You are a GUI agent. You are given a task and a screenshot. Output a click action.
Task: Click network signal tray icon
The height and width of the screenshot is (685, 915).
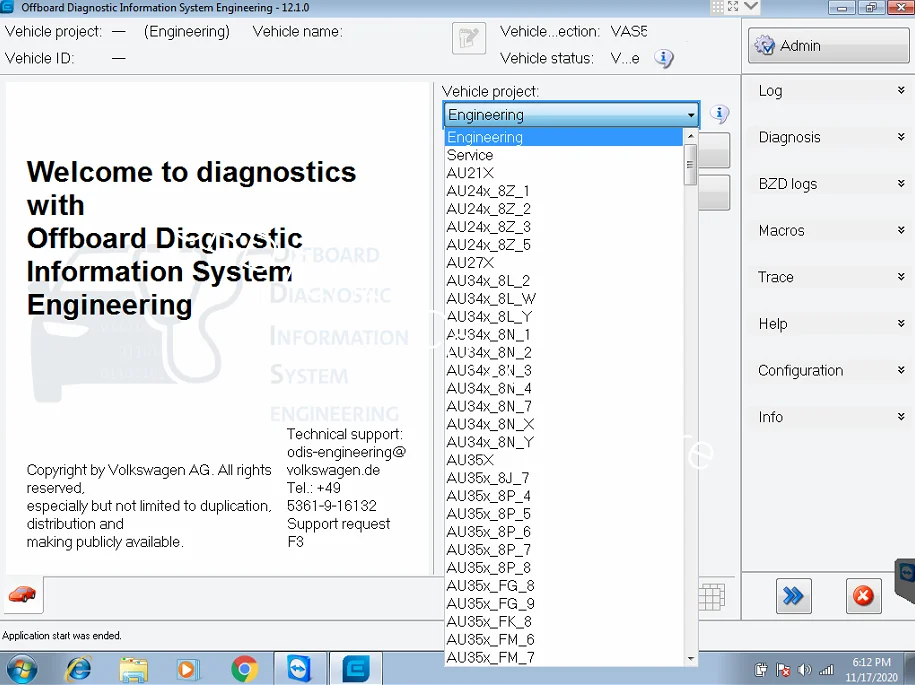(827, 670)
